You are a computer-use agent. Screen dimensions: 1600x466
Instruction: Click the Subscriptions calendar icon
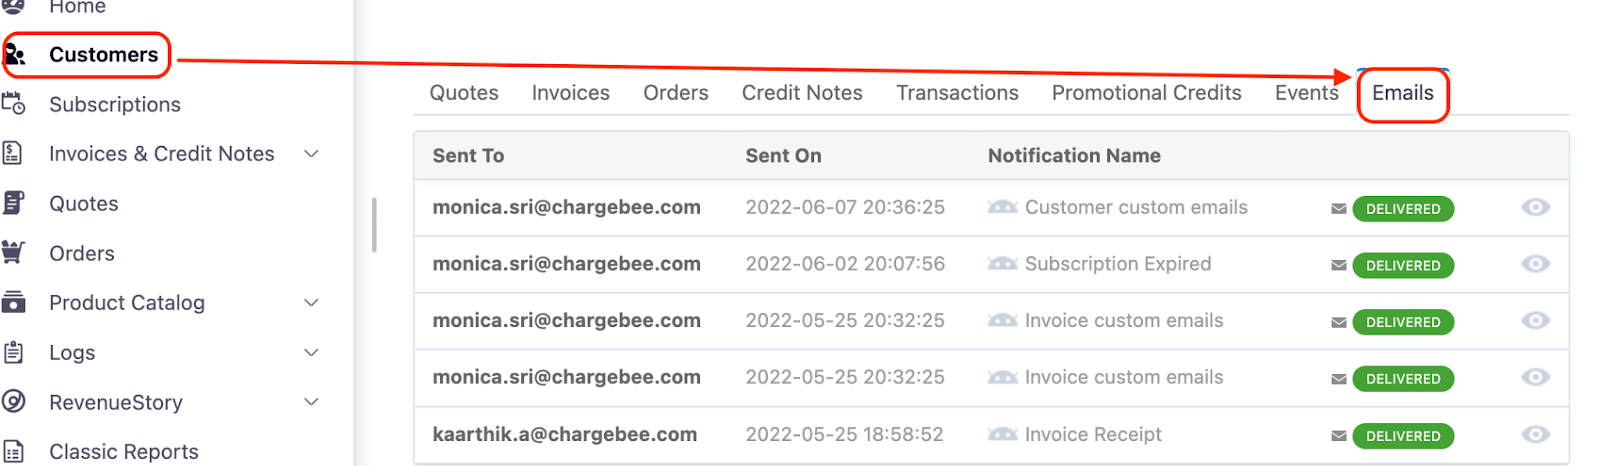click(x=14, y=104)
